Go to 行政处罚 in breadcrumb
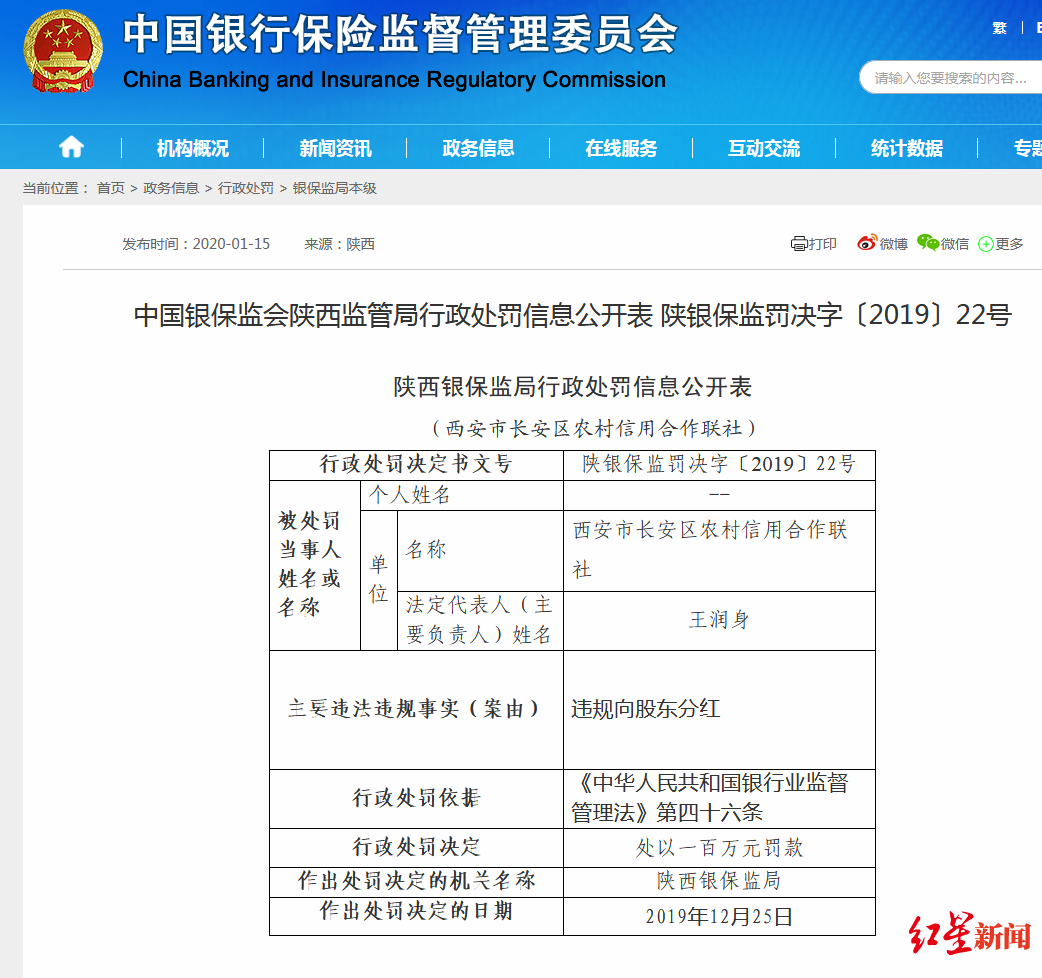Screen dimensions: 1042x978 pyautogui.click(x=246, y=188)
